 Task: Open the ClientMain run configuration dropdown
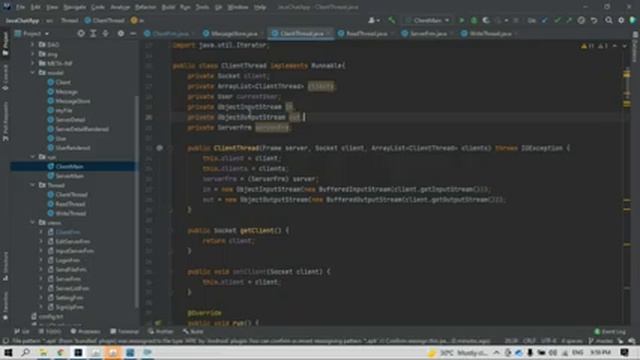pos(427,20)
